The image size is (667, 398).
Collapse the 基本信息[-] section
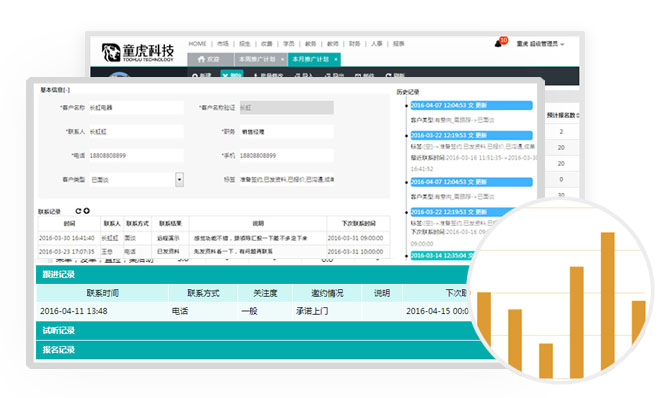pyautogui.click(x=55, y=90)
